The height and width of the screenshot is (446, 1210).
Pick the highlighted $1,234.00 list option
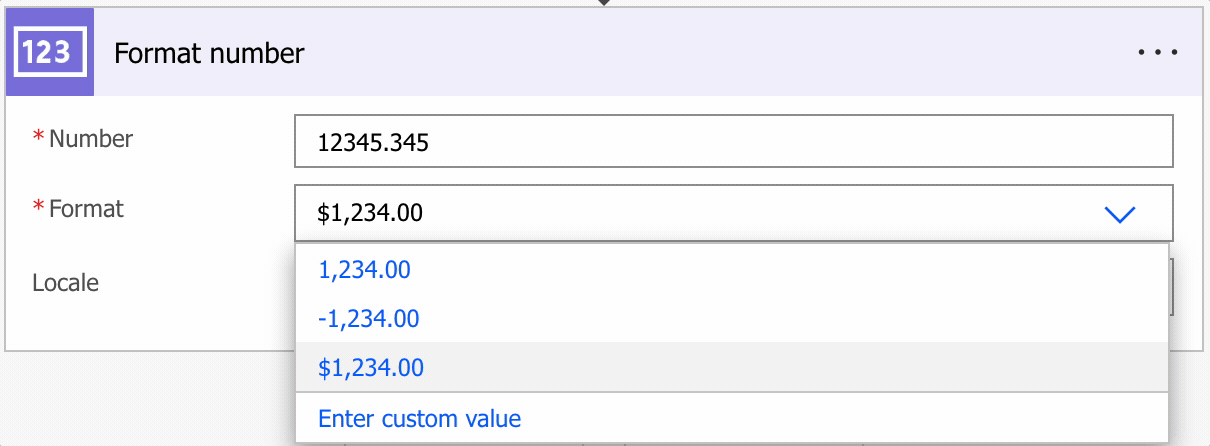coord(371,368)
